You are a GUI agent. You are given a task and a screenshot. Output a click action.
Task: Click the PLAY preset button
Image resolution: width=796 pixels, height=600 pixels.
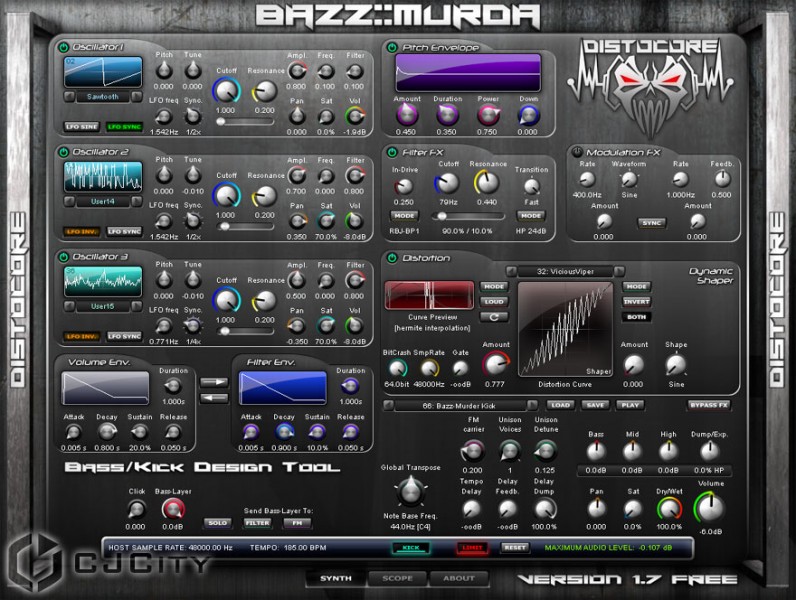pos(630,405)
